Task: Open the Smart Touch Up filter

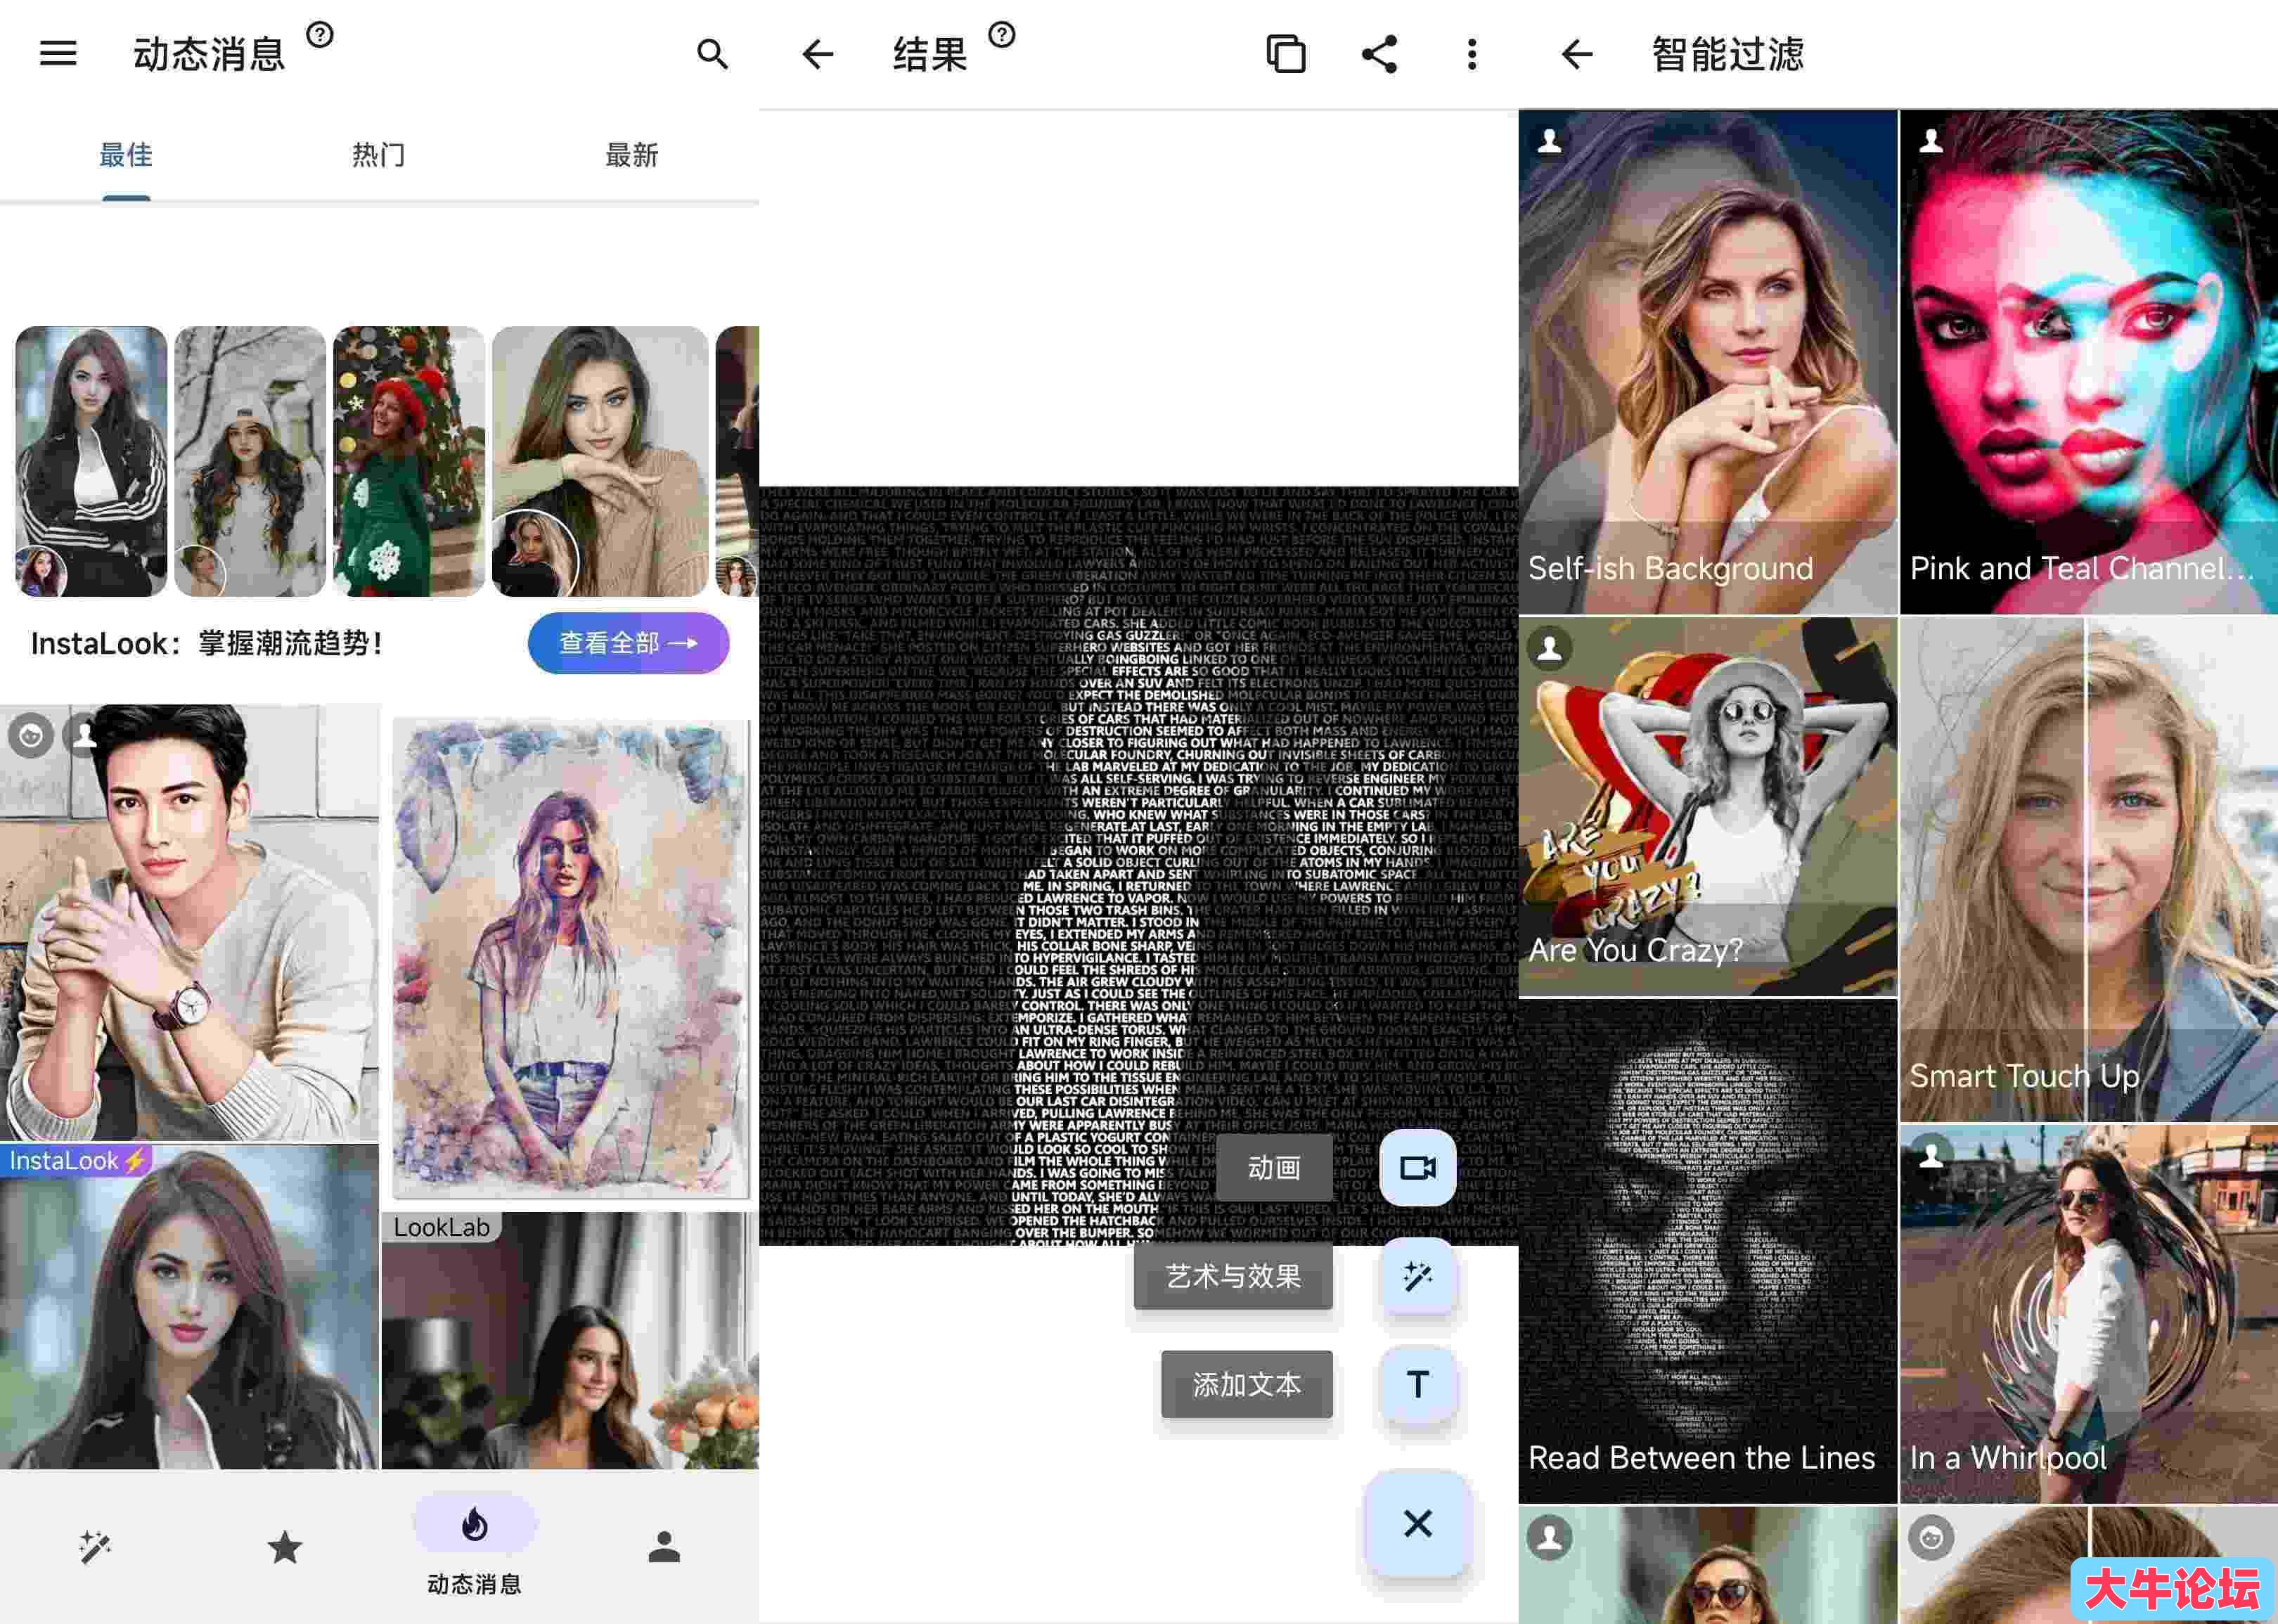Action: (2089, 869)
